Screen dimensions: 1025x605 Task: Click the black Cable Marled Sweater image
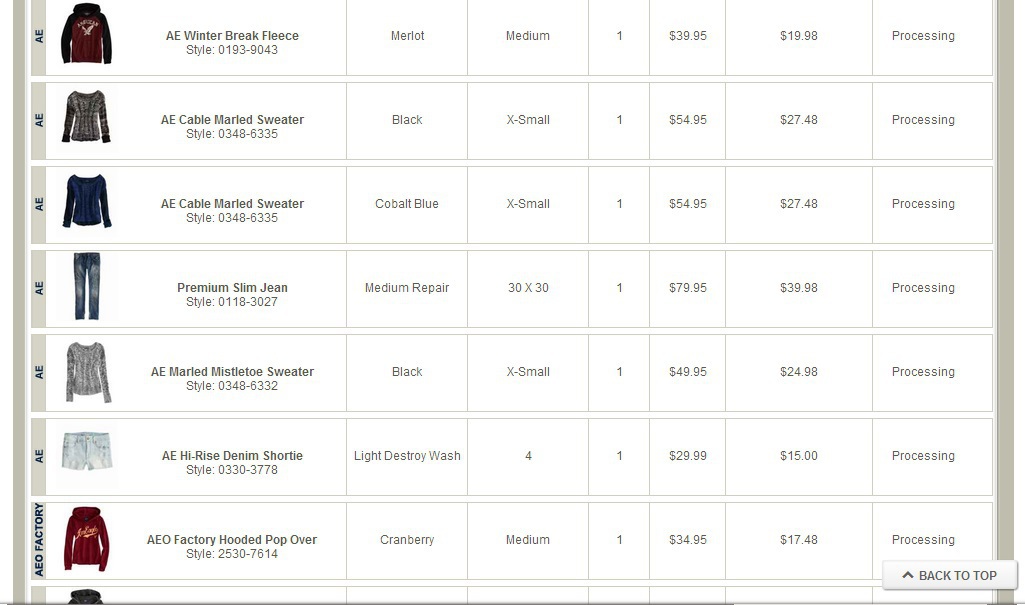[86, 118]
